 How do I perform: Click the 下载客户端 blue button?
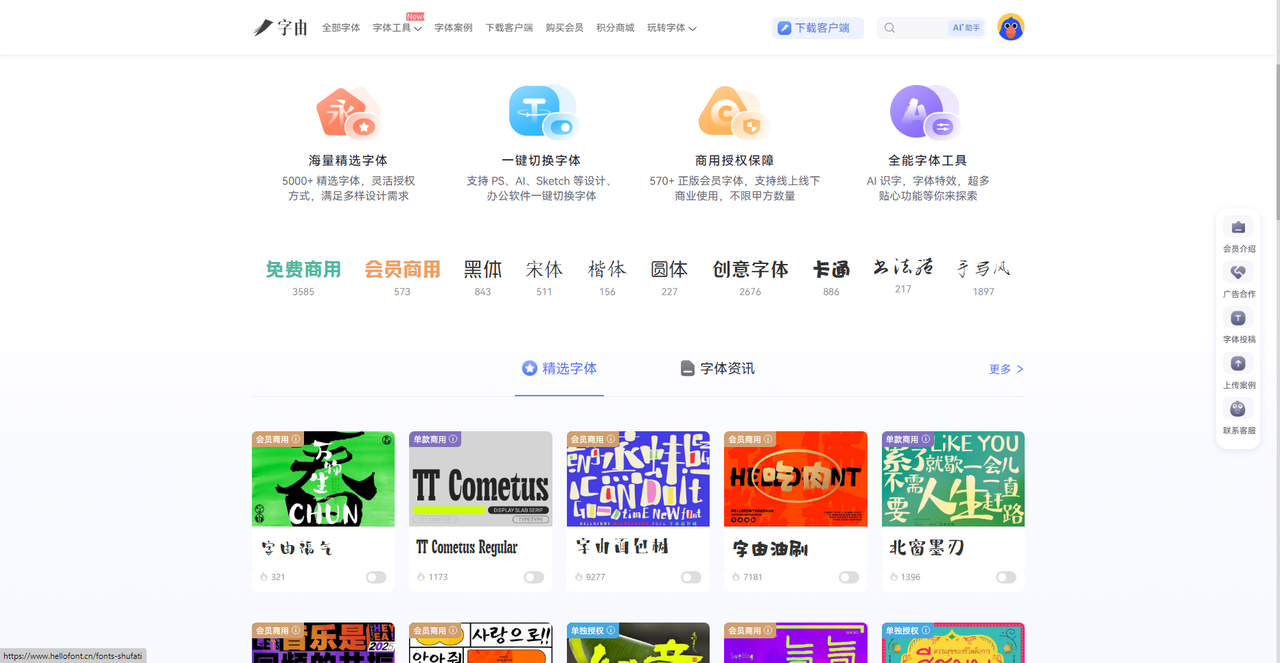click(817, 28)
